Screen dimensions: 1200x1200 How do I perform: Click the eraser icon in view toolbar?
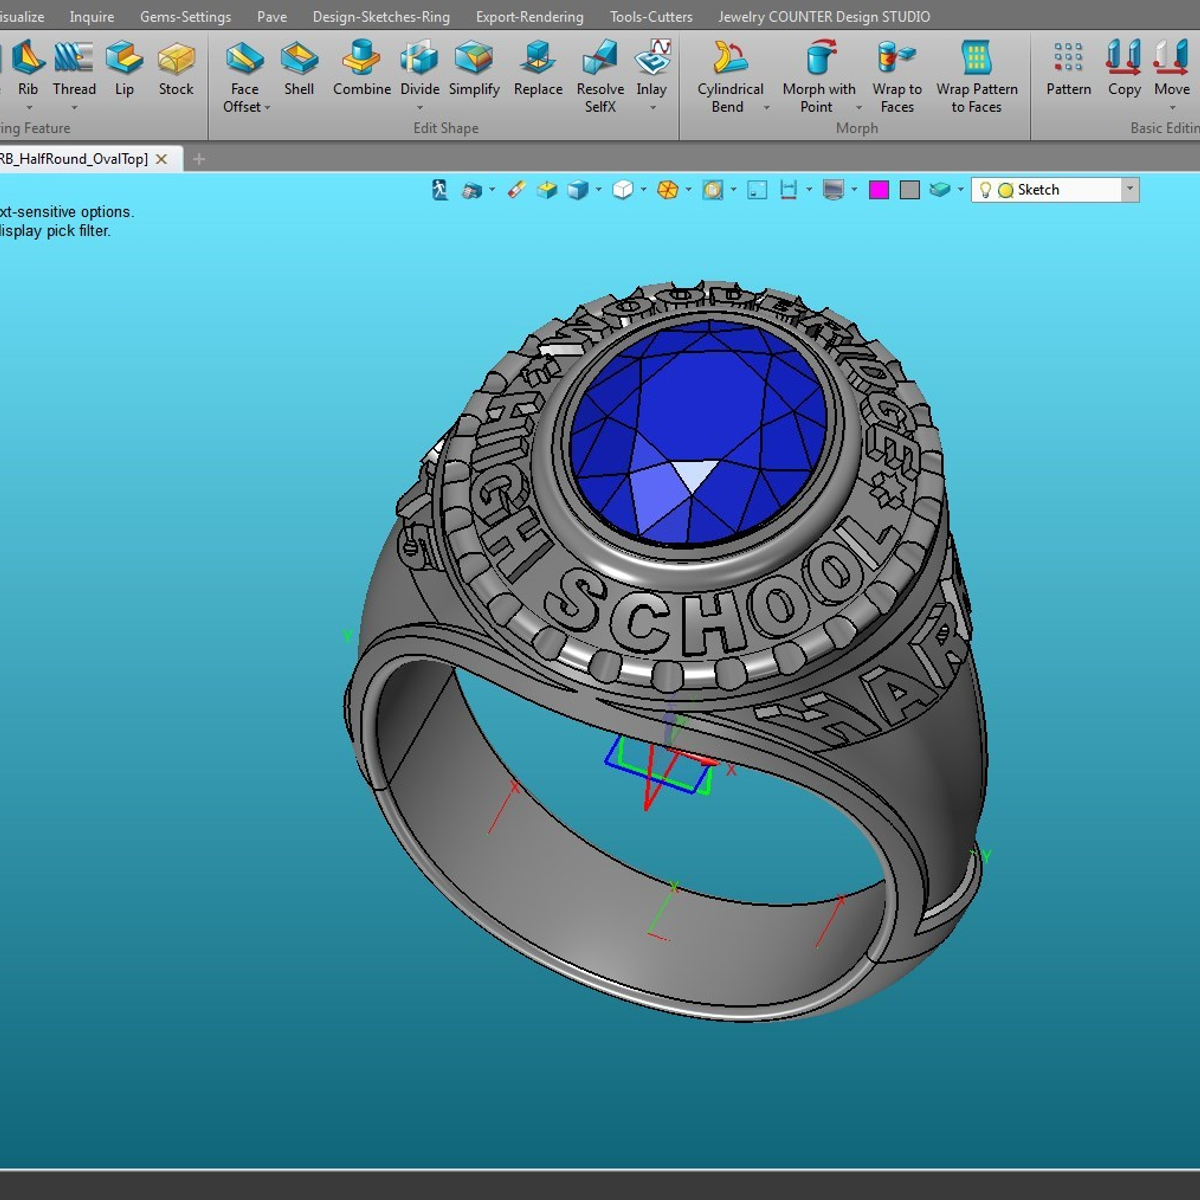point(516,190)
